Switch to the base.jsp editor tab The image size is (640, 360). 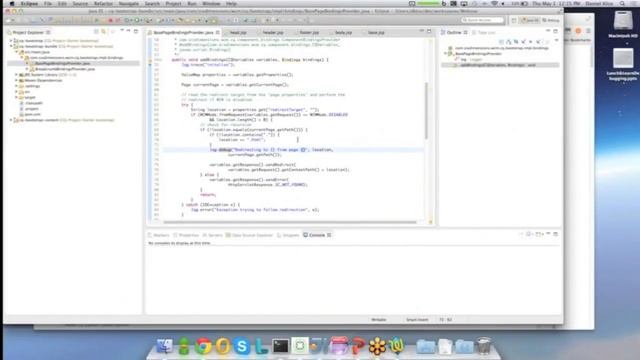tap(376, 32)
